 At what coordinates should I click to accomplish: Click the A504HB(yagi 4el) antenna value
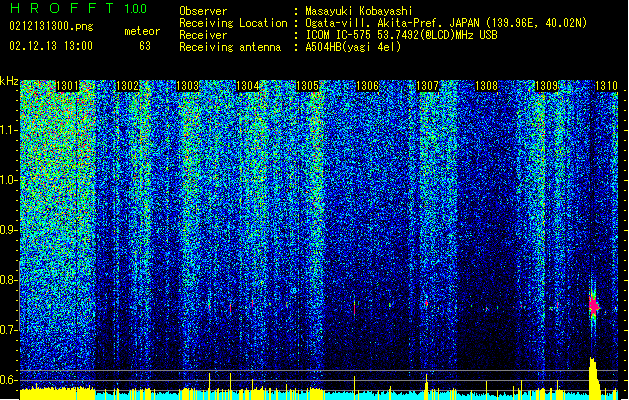point(353,47)
